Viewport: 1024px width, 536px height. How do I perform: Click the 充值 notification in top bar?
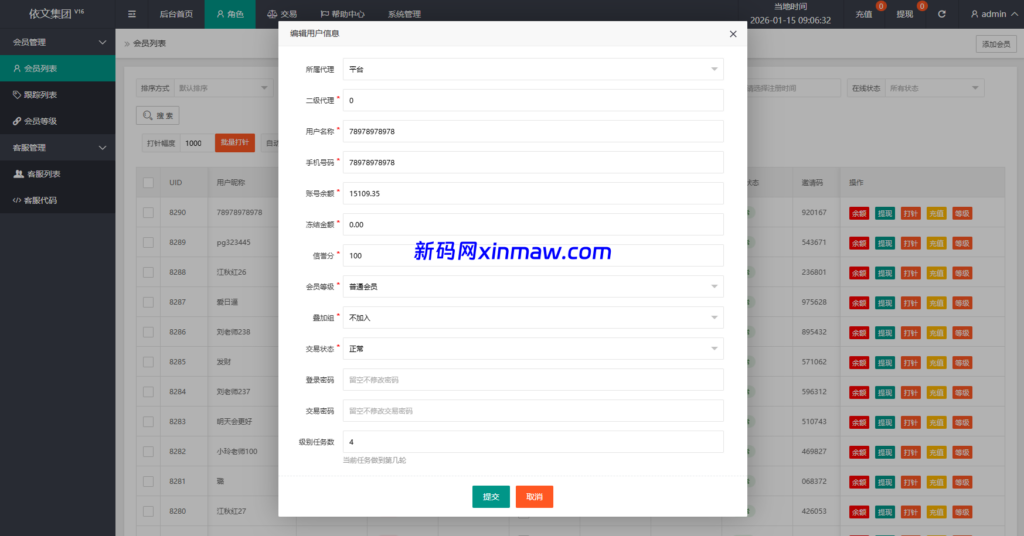click(x=864, y=14)
